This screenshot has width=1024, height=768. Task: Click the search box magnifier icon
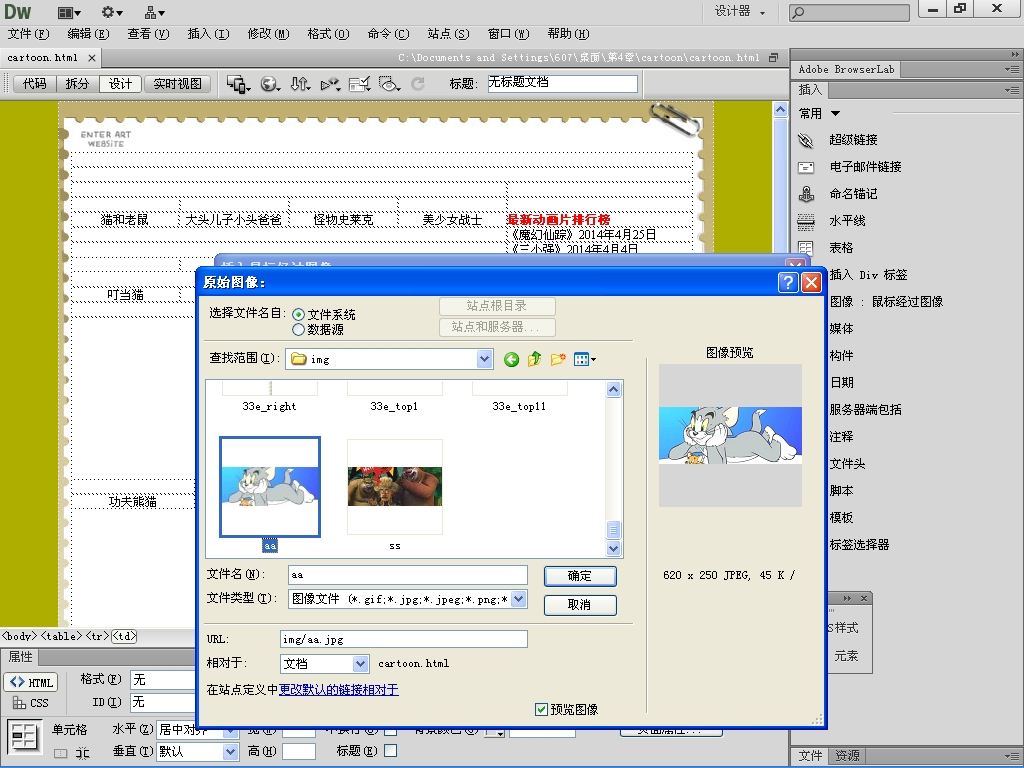799,12
